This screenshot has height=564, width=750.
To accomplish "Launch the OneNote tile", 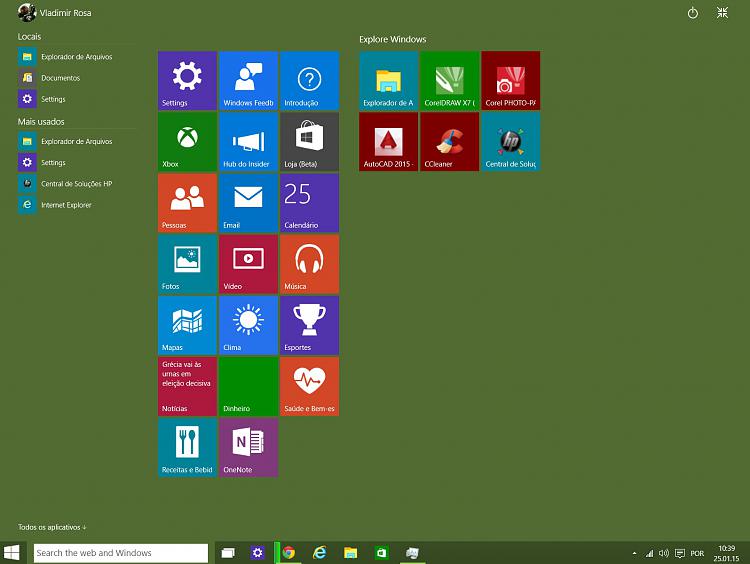I will coord(248,448).
